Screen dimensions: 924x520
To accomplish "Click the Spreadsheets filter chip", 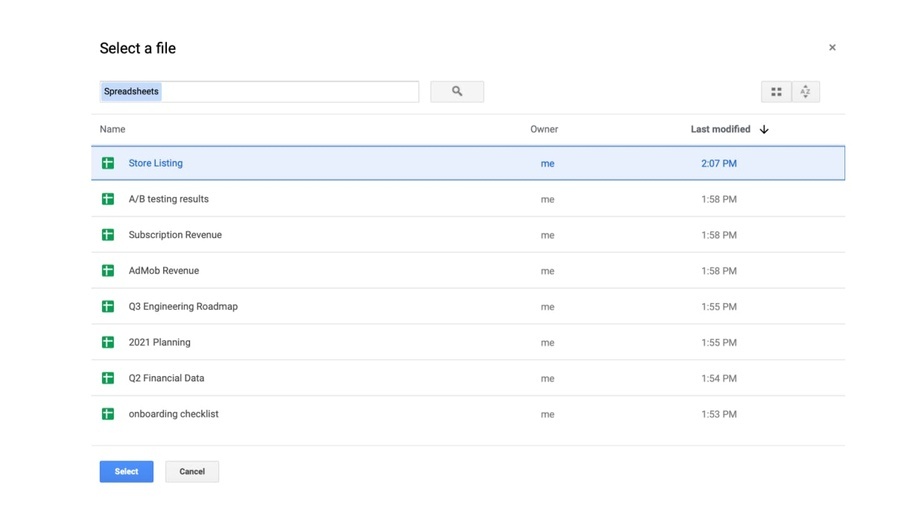I will (x=131, y=91).
